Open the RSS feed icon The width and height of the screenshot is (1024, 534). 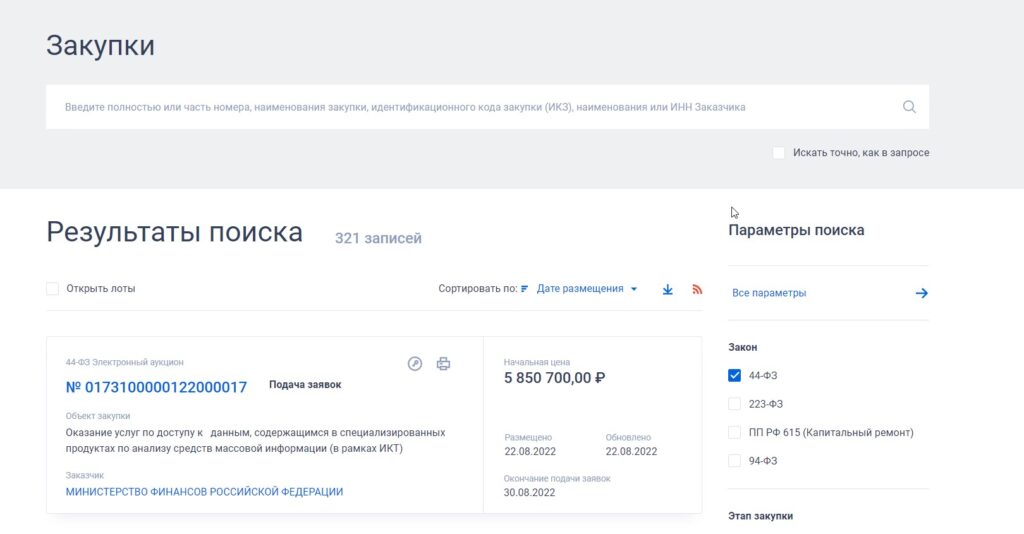tap(697, 289)
